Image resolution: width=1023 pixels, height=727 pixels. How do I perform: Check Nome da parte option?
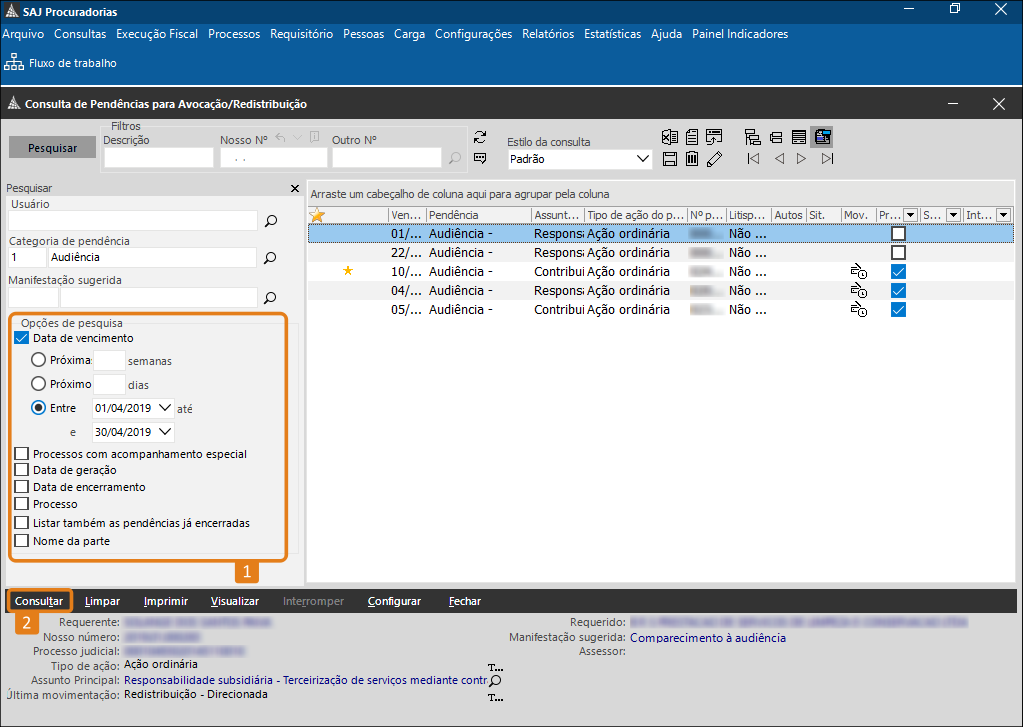22,541
